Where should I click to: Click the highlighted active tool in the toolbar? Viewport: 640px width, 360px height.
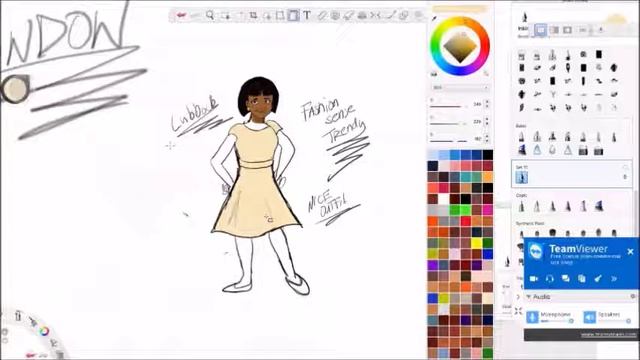point(293,16)
